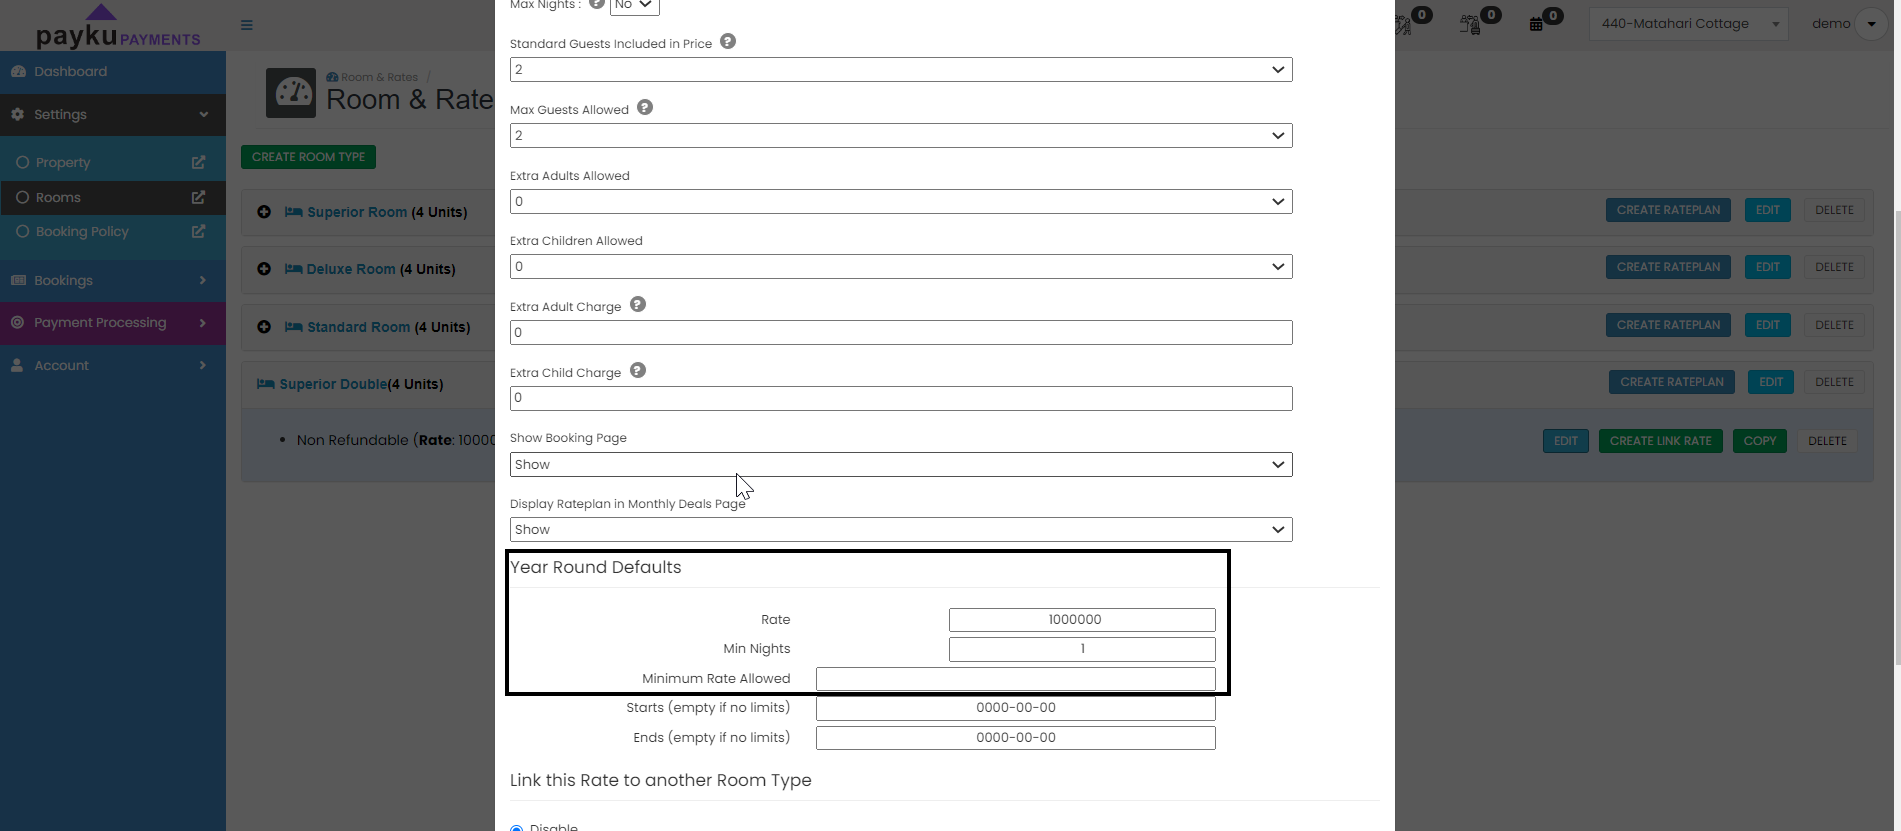Open Max Guests Allowed dropdown
This screenshot has width=1901, height=831.
click(901, 136)
